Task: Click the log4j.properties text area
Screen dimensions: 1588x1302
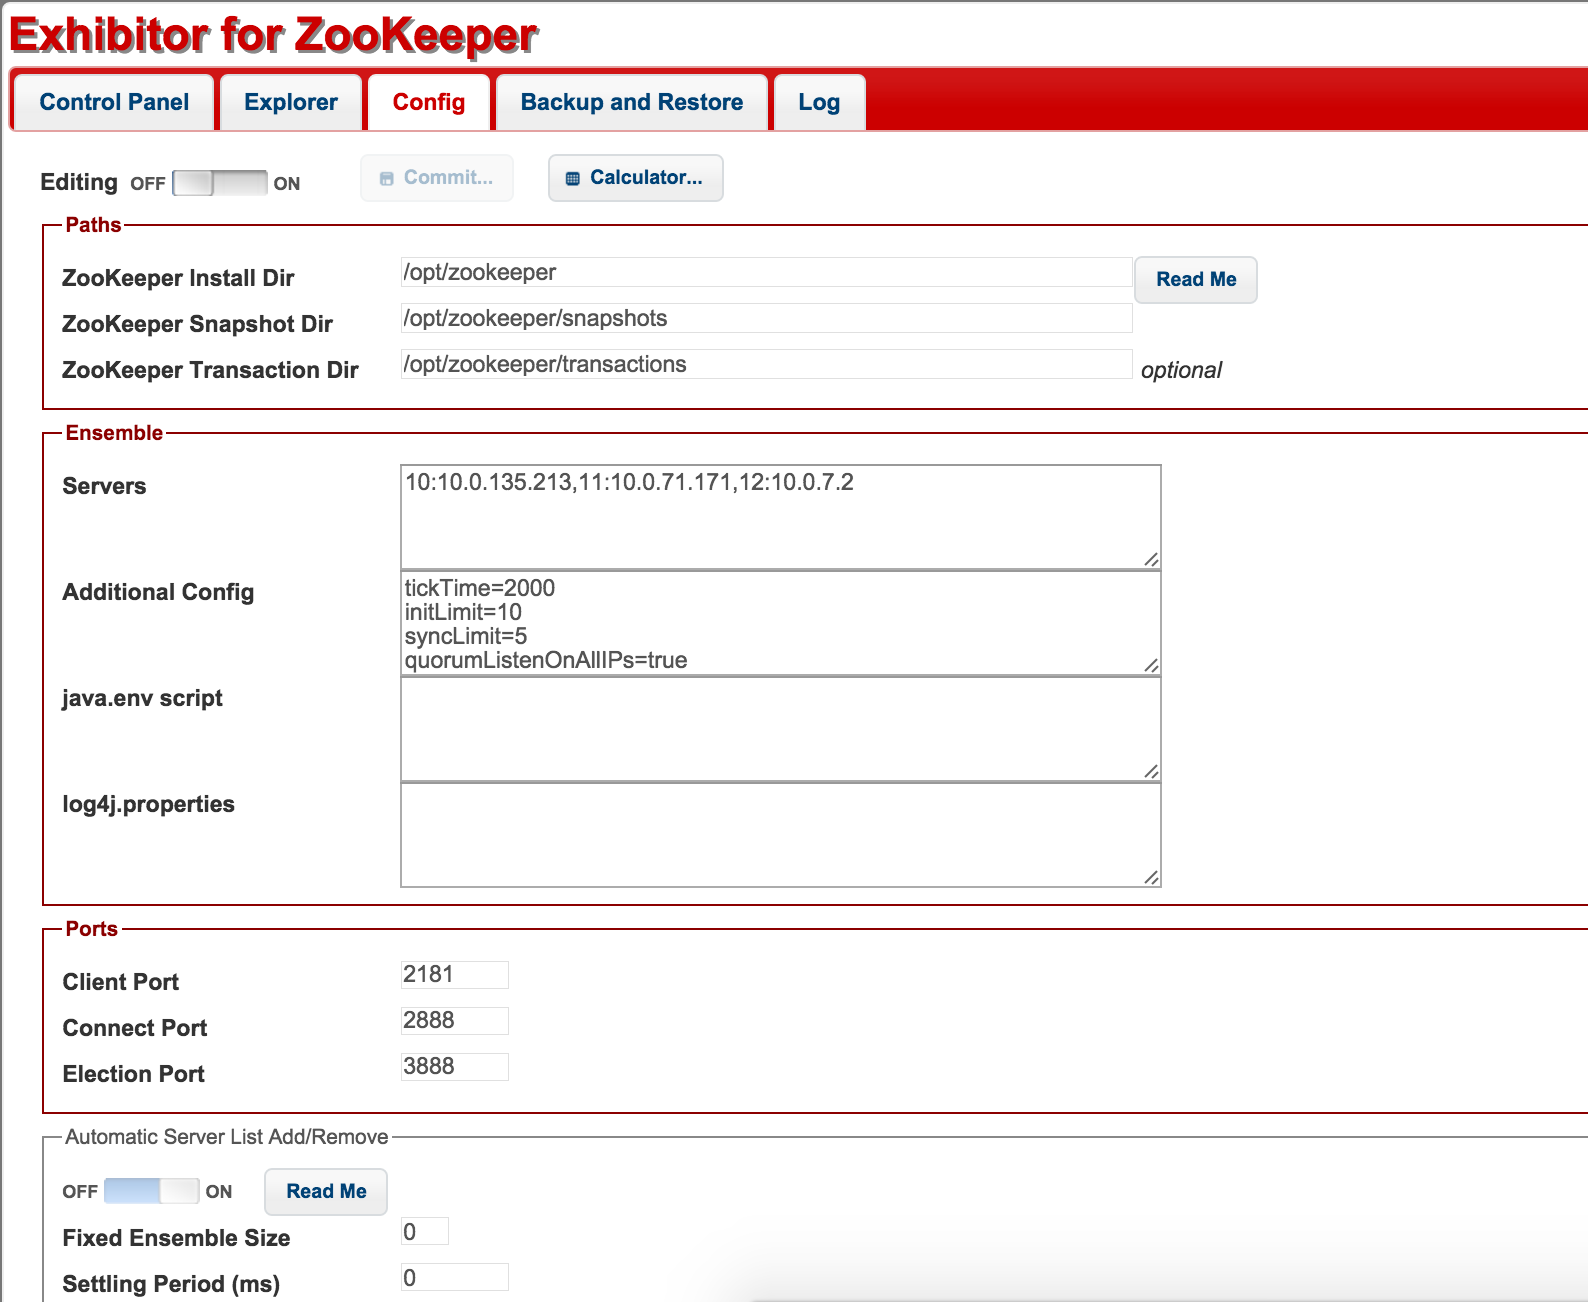Action: tap(780, 835)
